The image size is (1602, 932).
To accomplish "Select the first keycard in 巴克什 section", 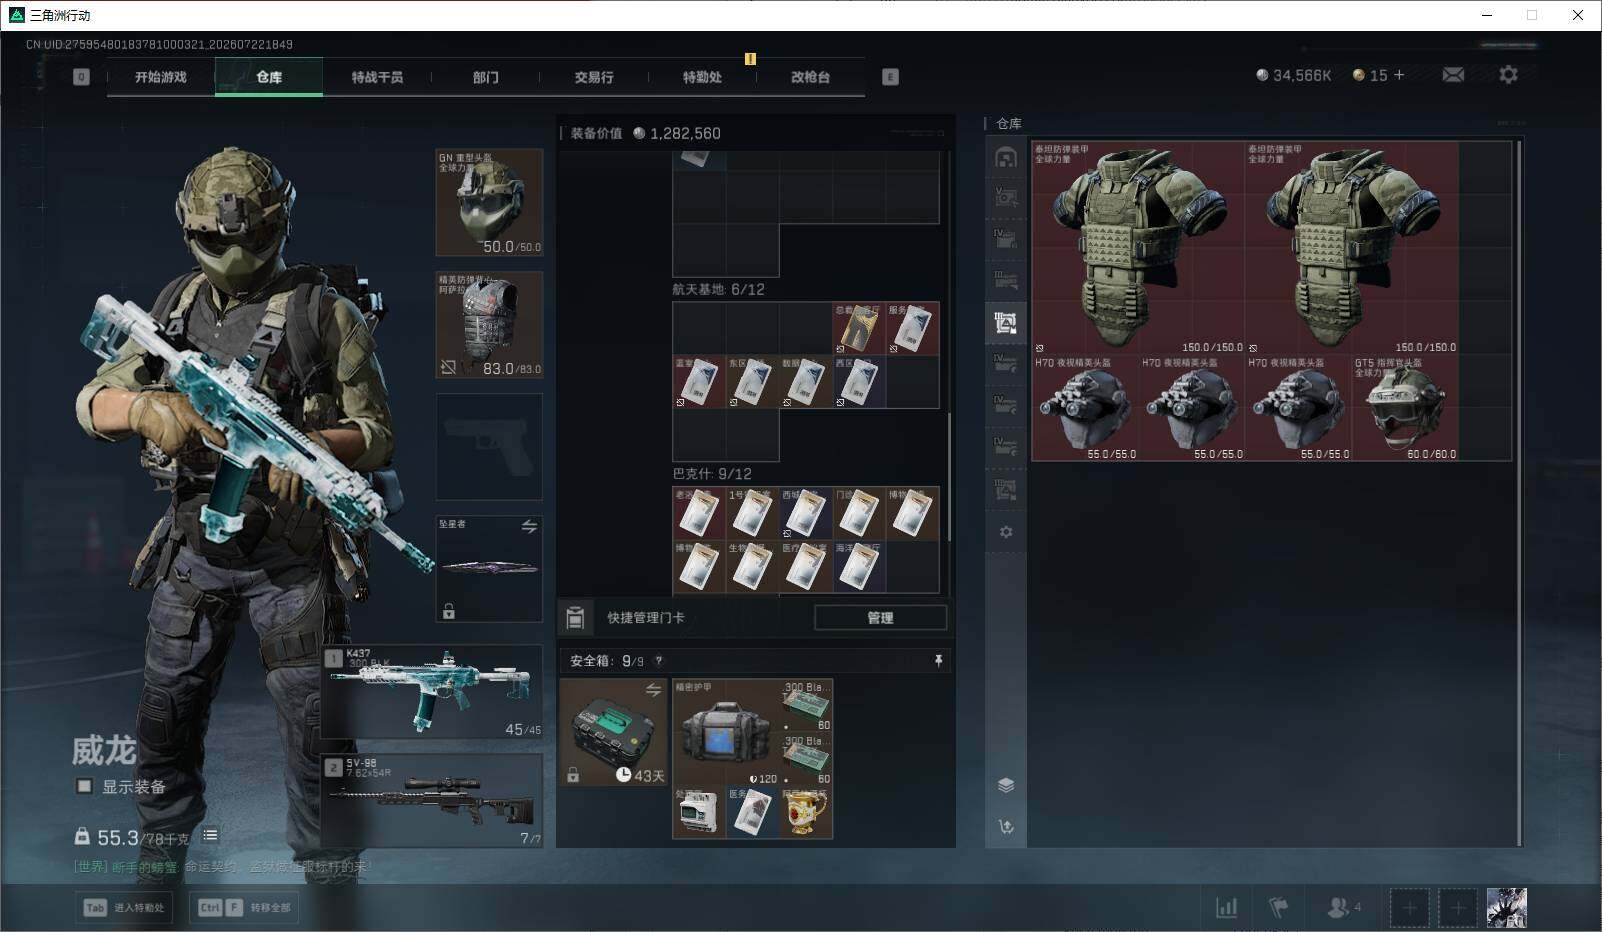I will click(699, 513).
